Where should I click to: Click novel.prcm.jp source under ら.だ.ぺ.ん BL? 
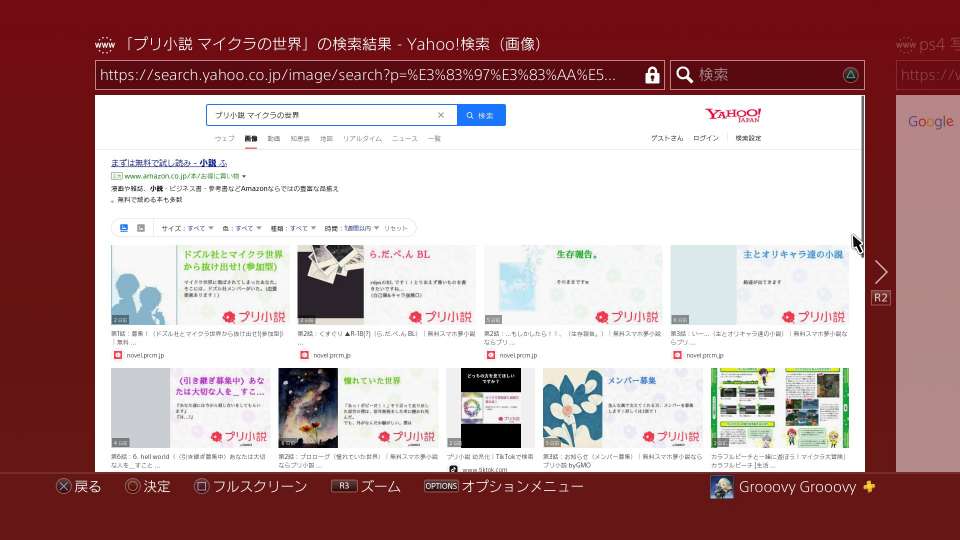[332, 355]
